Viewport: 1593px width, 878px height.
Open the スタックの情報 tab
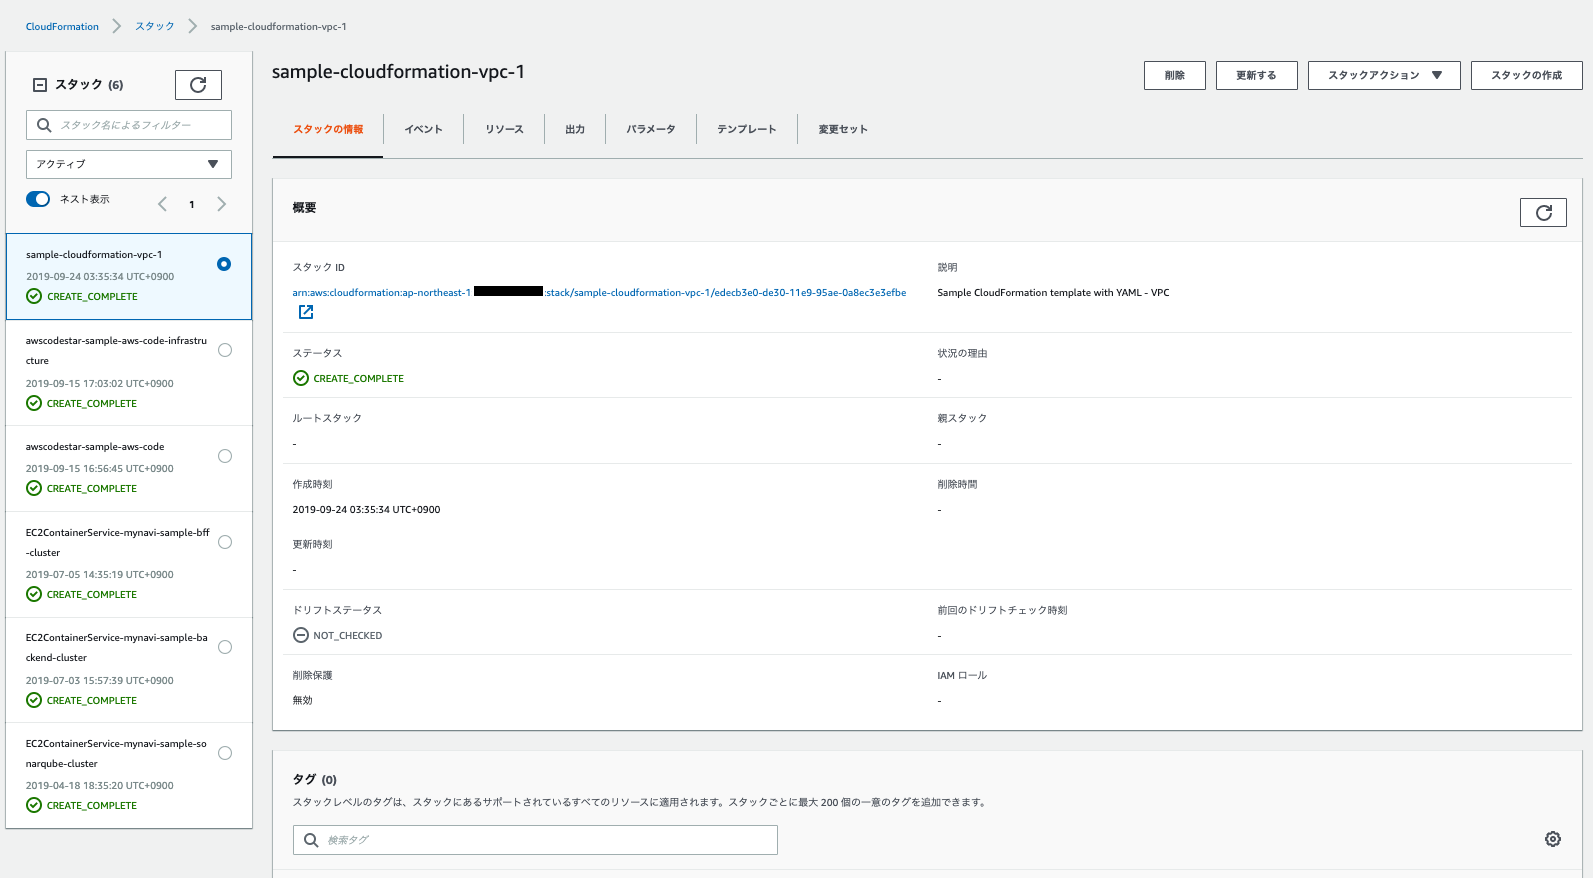(x=328, y=130)
